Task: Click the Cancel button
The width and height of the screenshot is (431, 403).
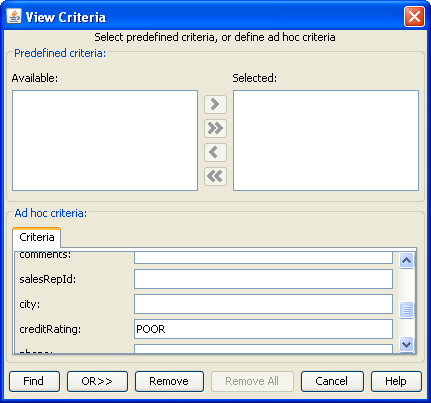Action: click(x=332, y=381)
